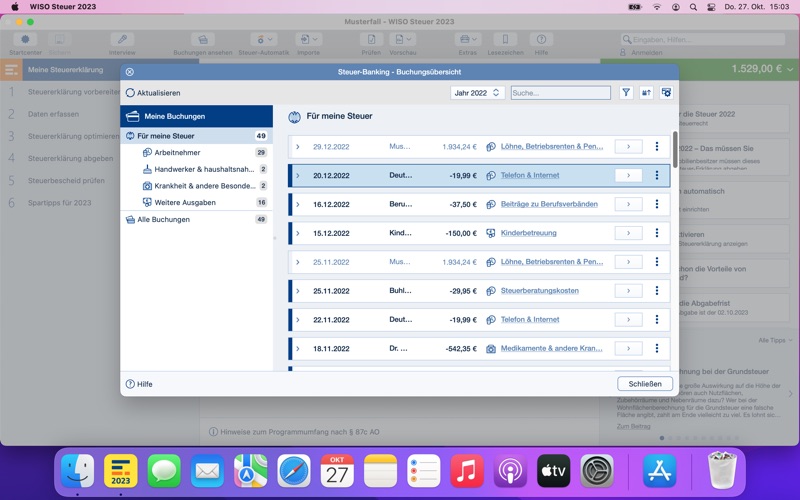Click the camera icon beside Medikamente entry
800x500 pixels.
pyautogui.click(x=490, y=349)
